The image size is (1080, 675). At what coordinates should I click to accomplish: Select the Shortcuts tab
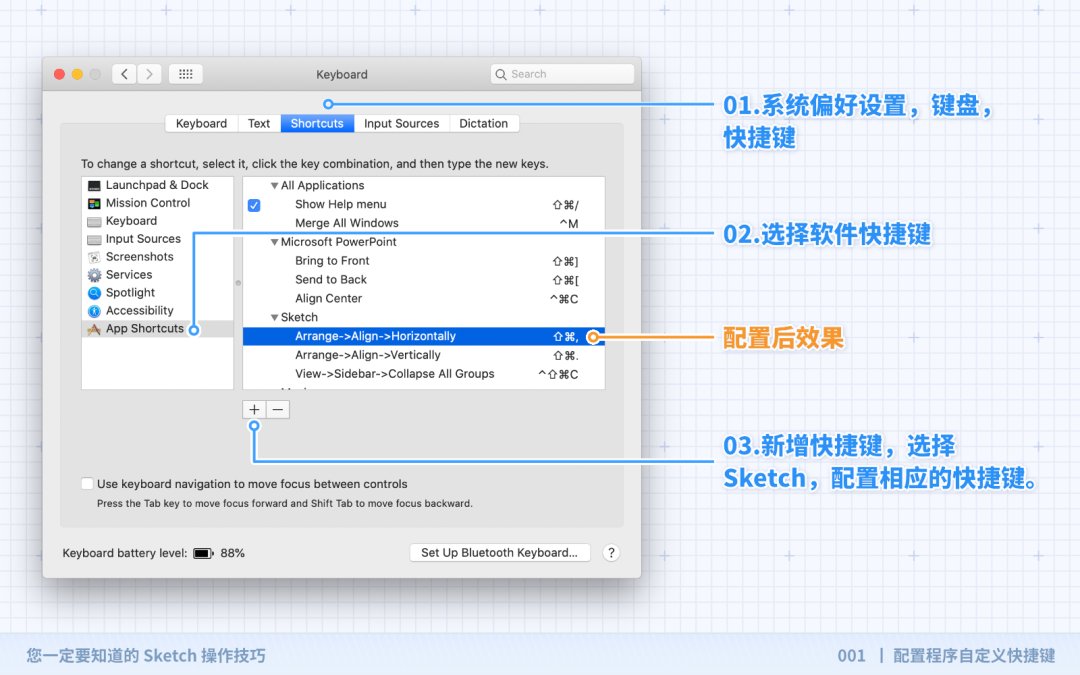pyautogui.click(x=317, y=123)
